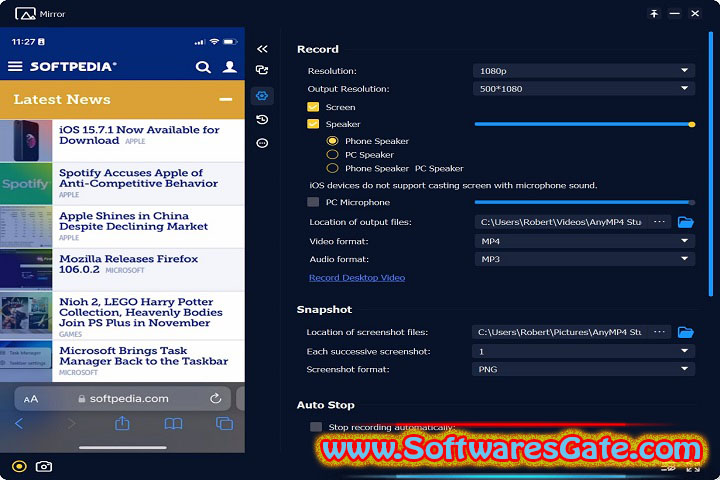This screenshot has width=720, height=480.
Task: Open the Screenshot format PNG dropdown
Action: (583, 369)
